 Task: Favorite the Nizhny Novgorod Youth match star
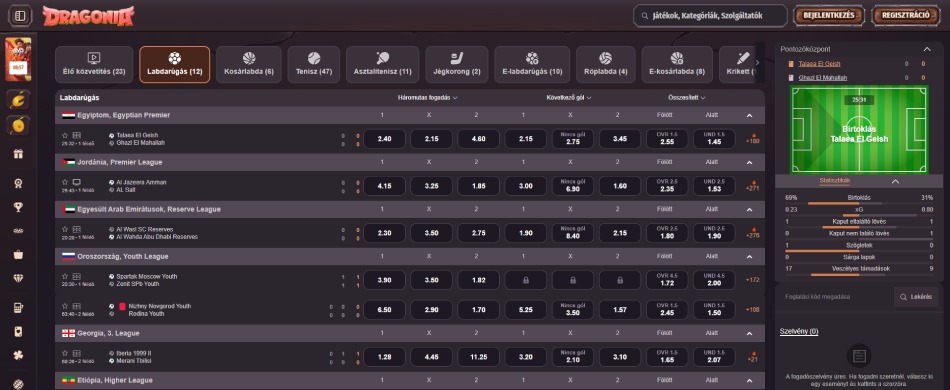(65, 306)
